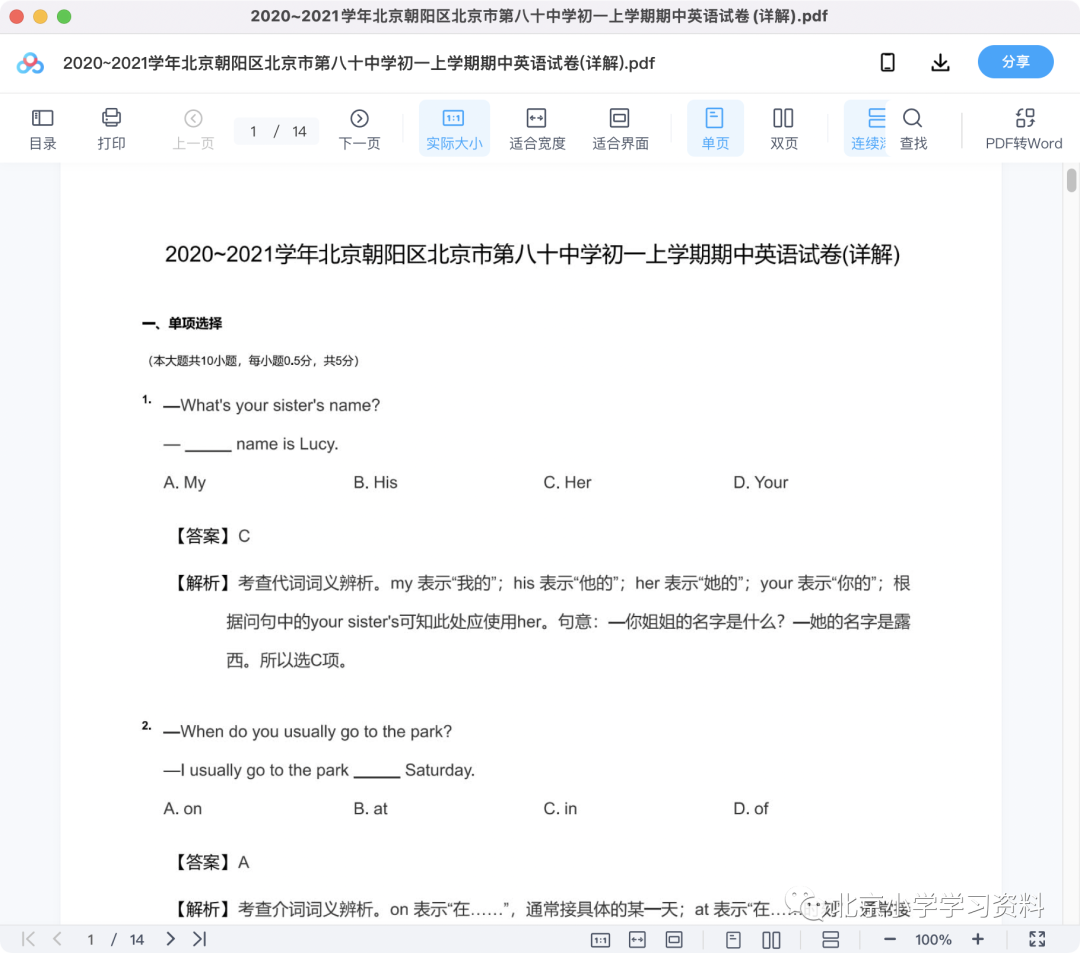
Task: Click option 'D. Your'
Action: pos(761,483)
